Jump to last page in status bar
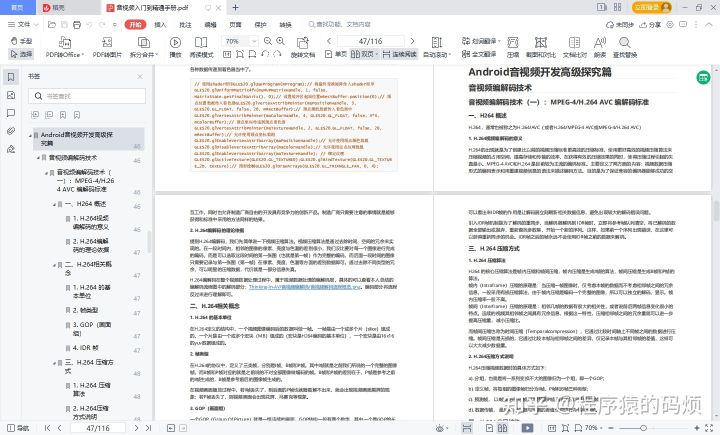Image resolution: width=720 pixels, height=435 pixels. coord(148,428)
